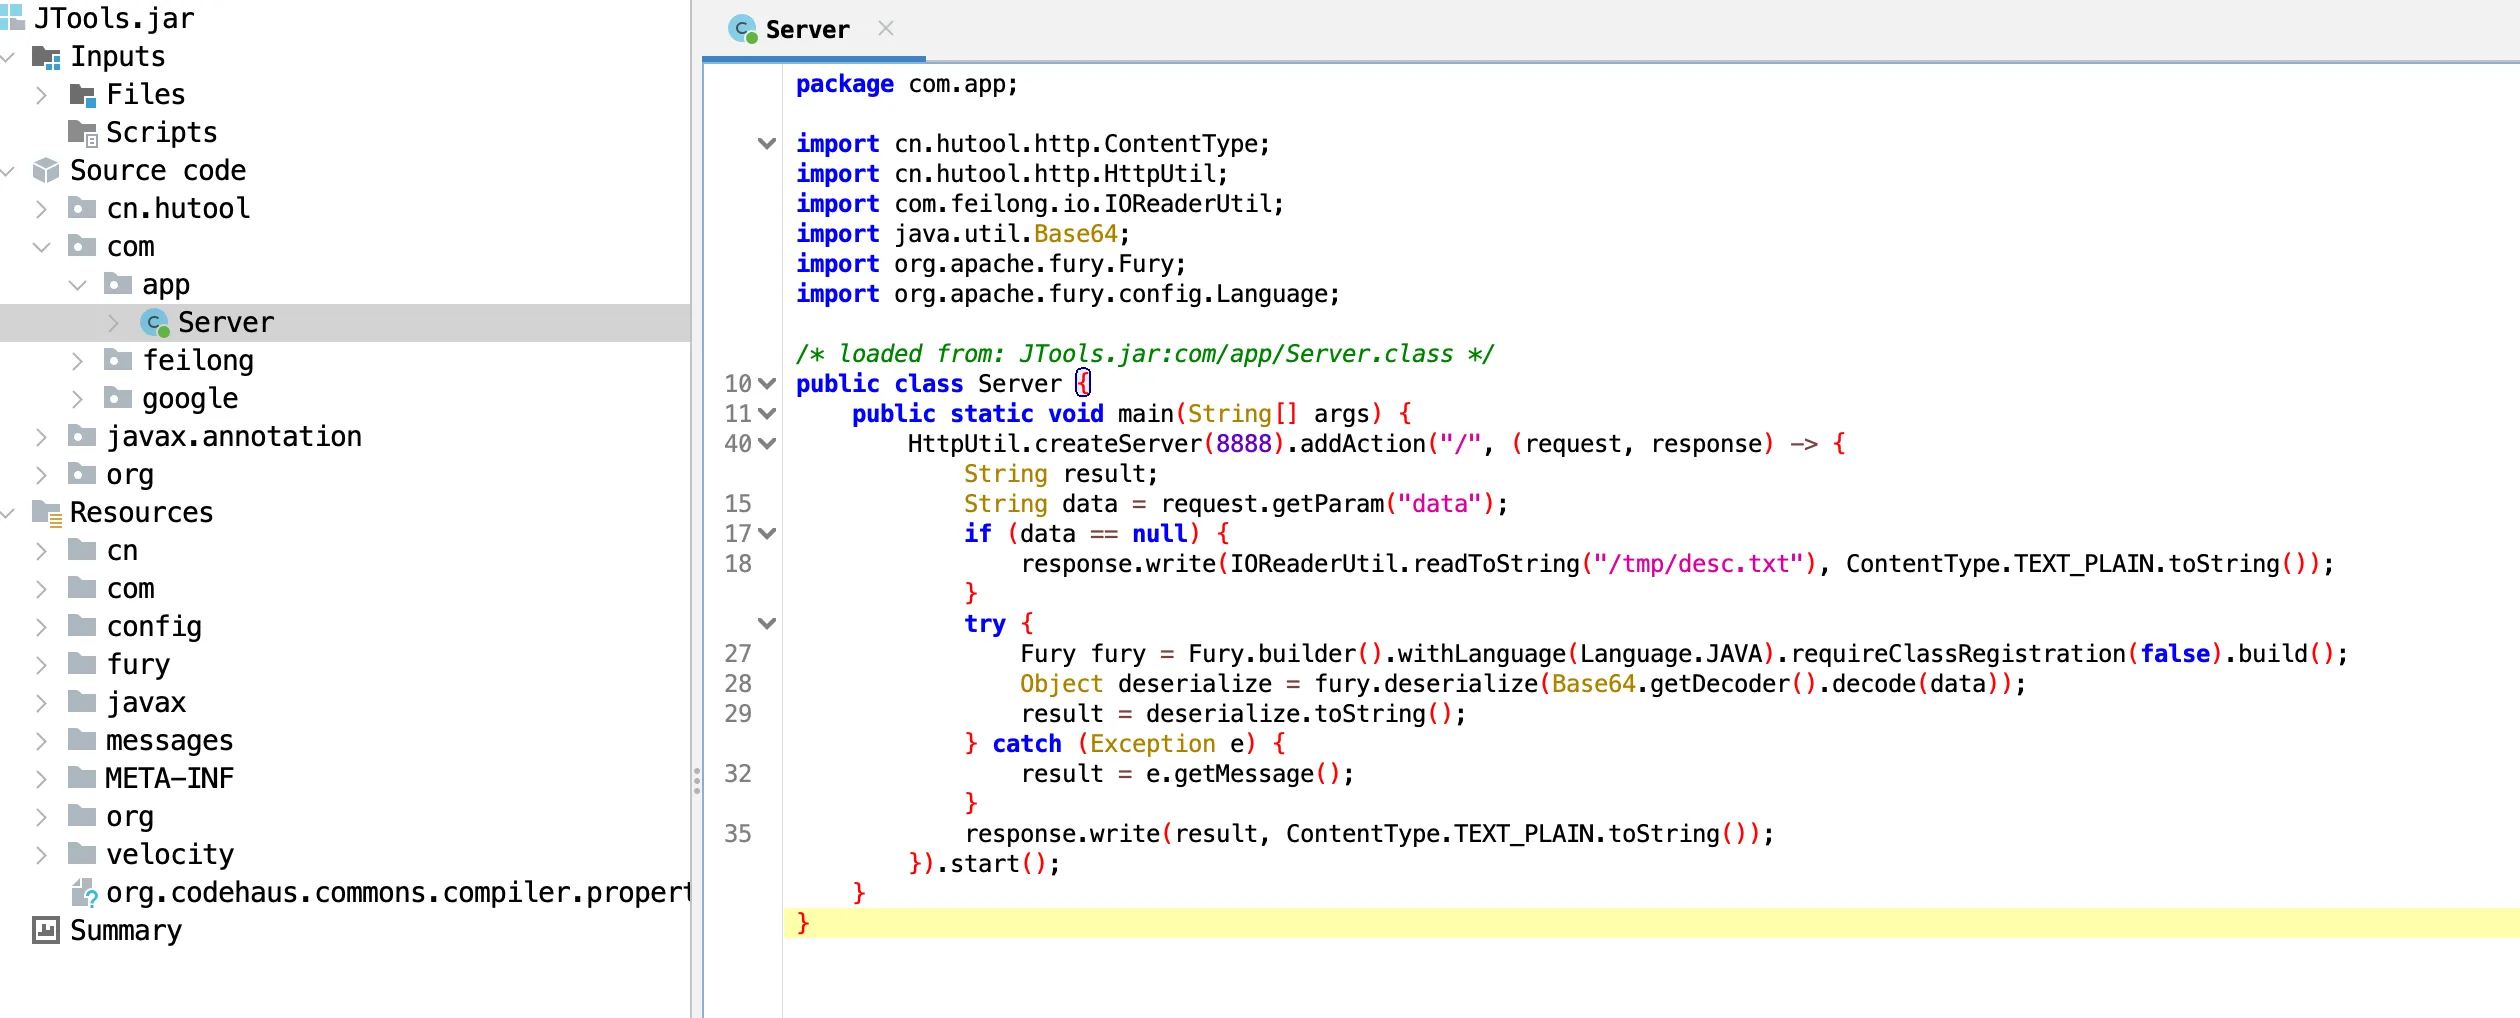This screenshot has height=1018, width=2520.
Task: Click the Source code package icon
Action: tap(46, 171)
